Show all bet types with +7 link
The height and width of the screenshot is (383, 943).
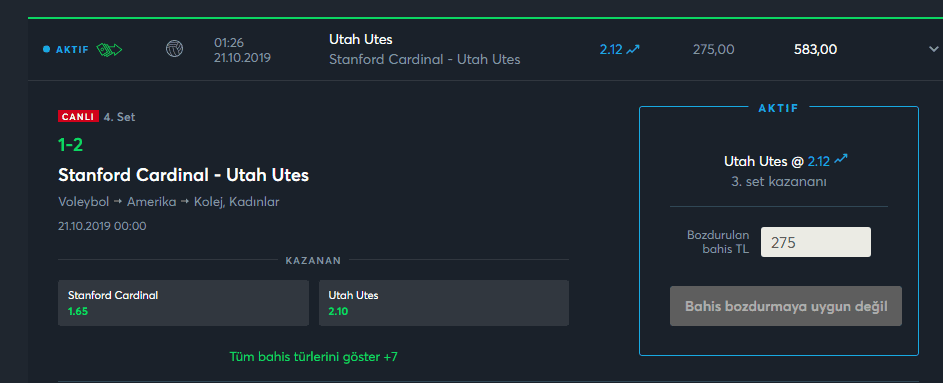(313, 357)
